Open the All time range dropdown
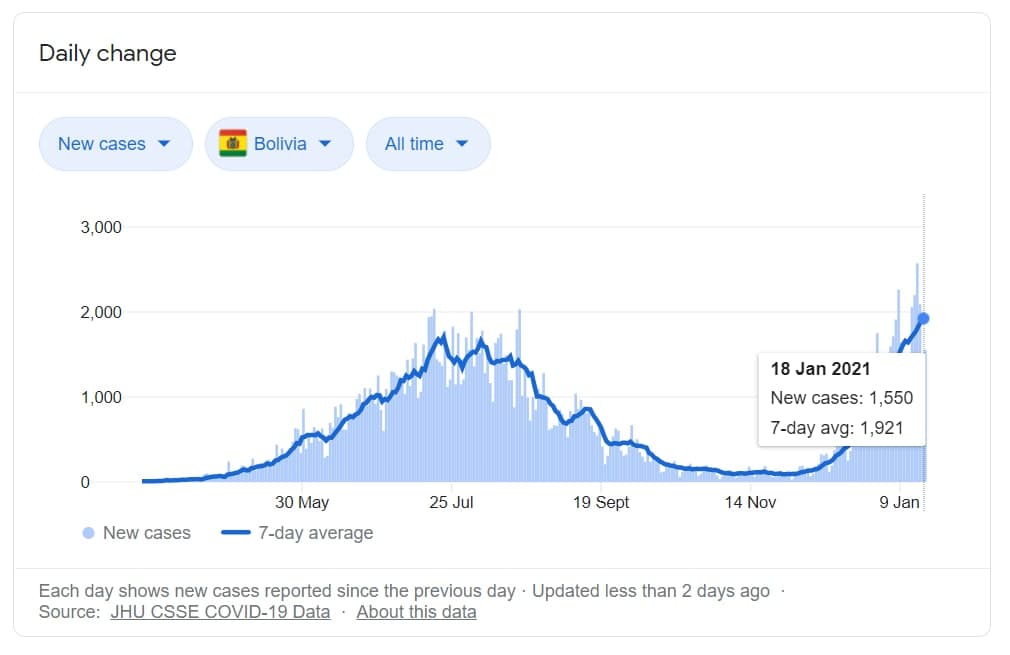 click(427, 144)
